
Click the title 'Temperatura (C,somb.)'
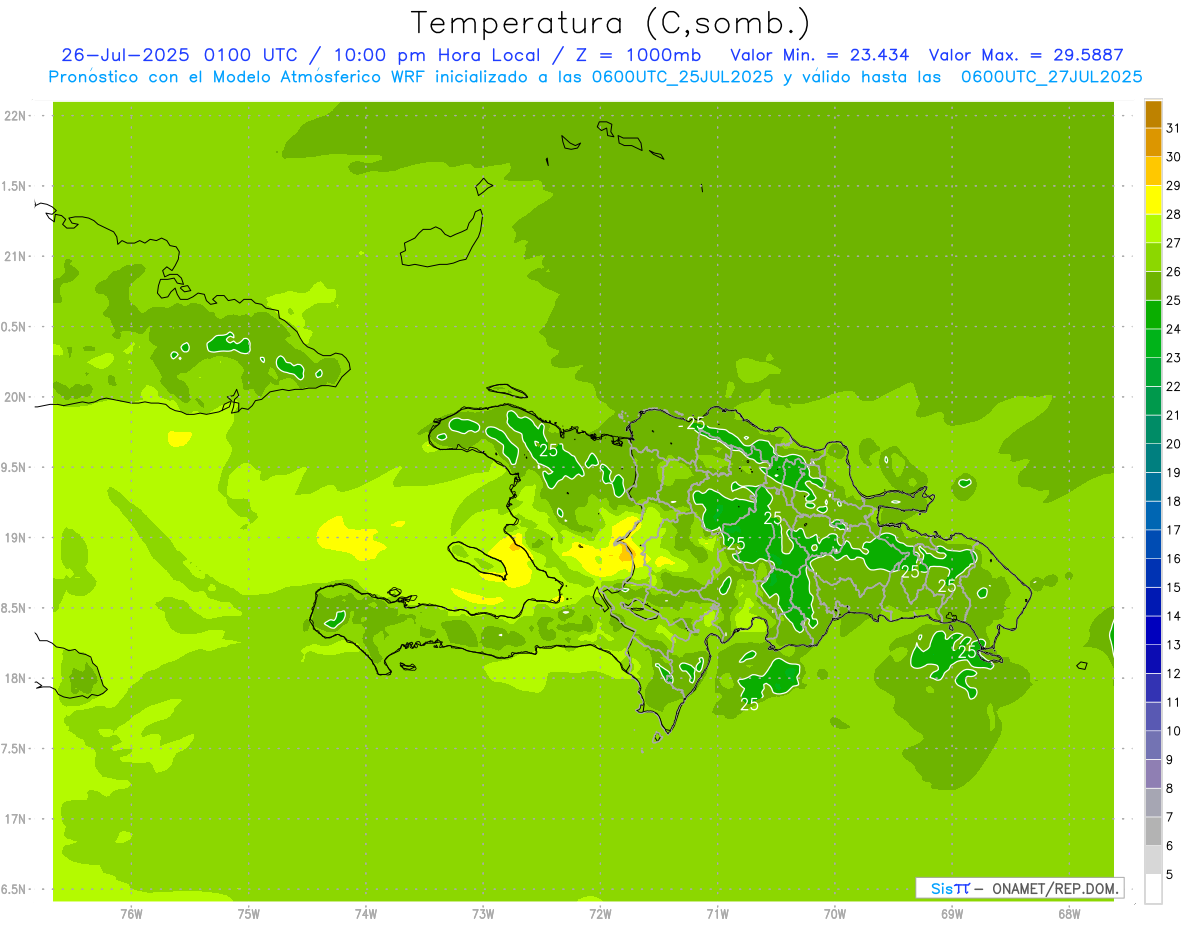click(610, 23)
